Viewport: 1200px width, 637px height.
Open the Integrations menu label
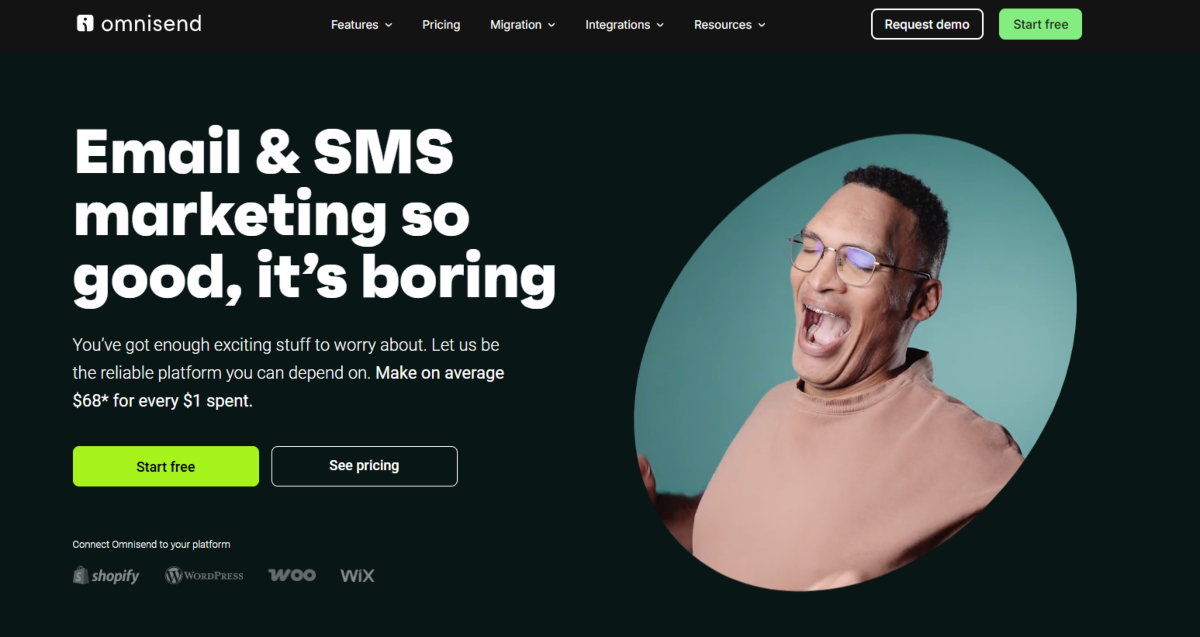617,24
